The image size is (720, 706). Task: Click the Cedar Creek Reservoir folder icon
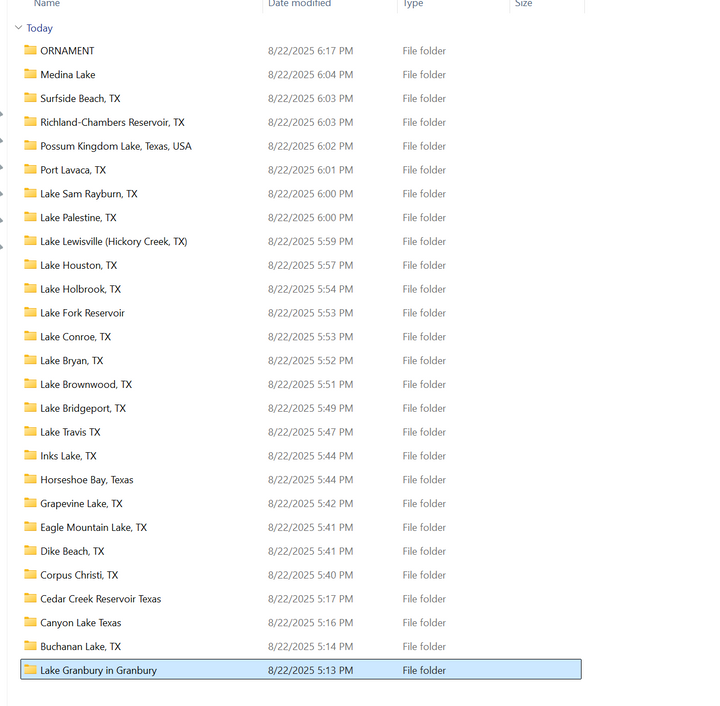point(30,599)
